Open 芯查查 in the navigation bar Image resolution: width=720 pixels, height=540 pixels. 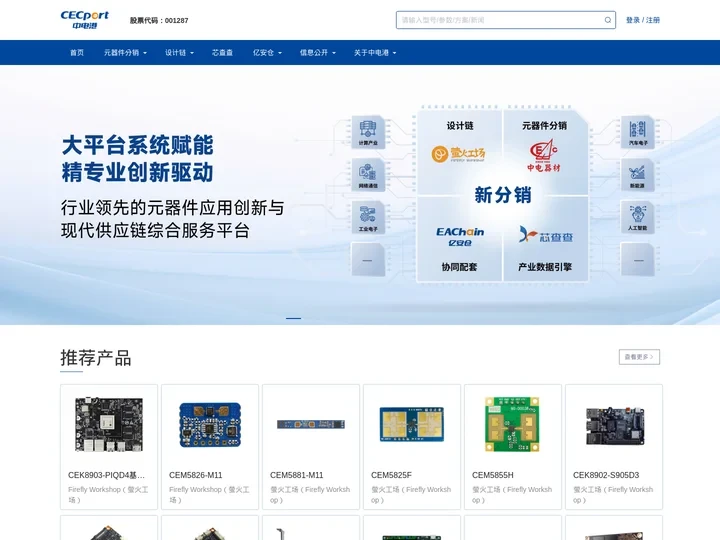click(x=222, y=53)
